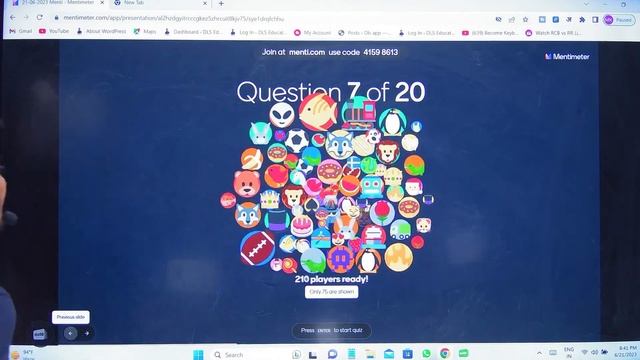The image size is (640, 360).
Task: Go to previous slide arrow button
Action: coord(70,333)
